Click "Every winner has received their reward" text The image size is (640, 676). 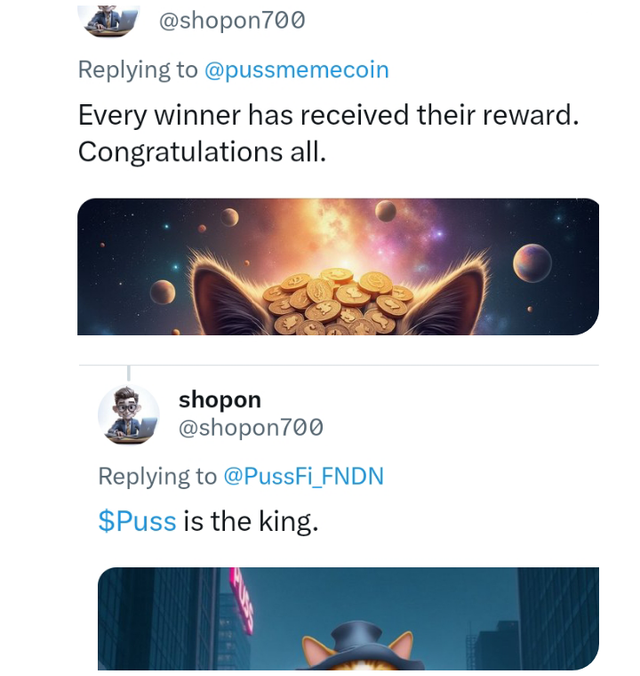328,115
